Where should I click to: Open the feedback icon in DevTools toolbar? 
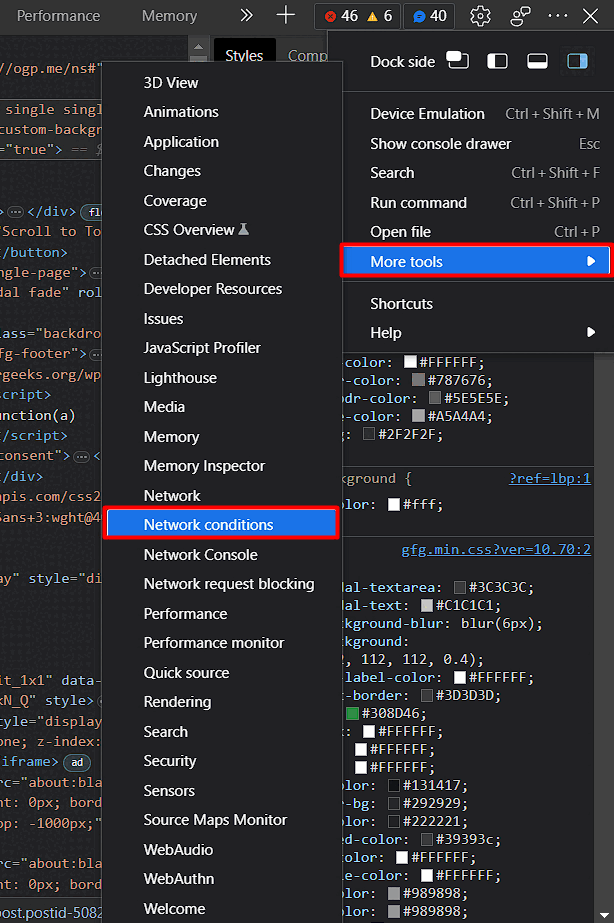520,16
